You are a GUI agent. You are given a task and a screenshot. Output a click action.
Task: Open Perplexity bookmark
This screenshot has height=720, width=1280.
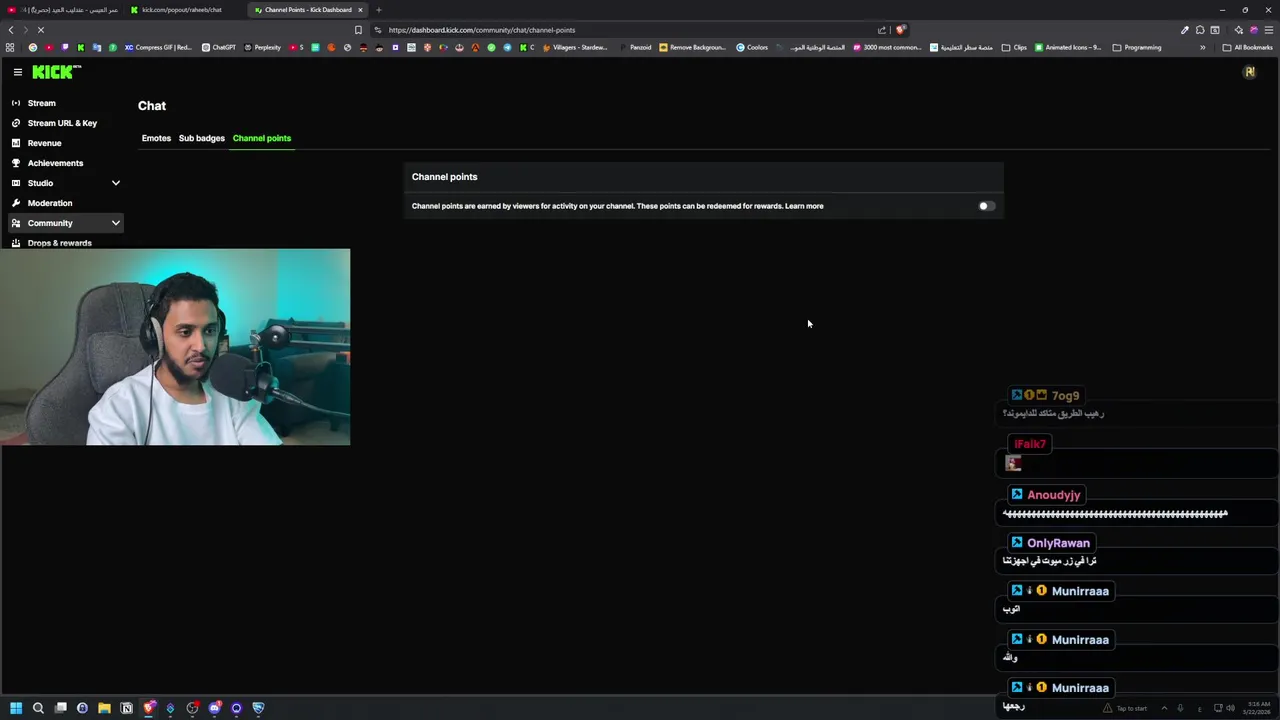262,47
